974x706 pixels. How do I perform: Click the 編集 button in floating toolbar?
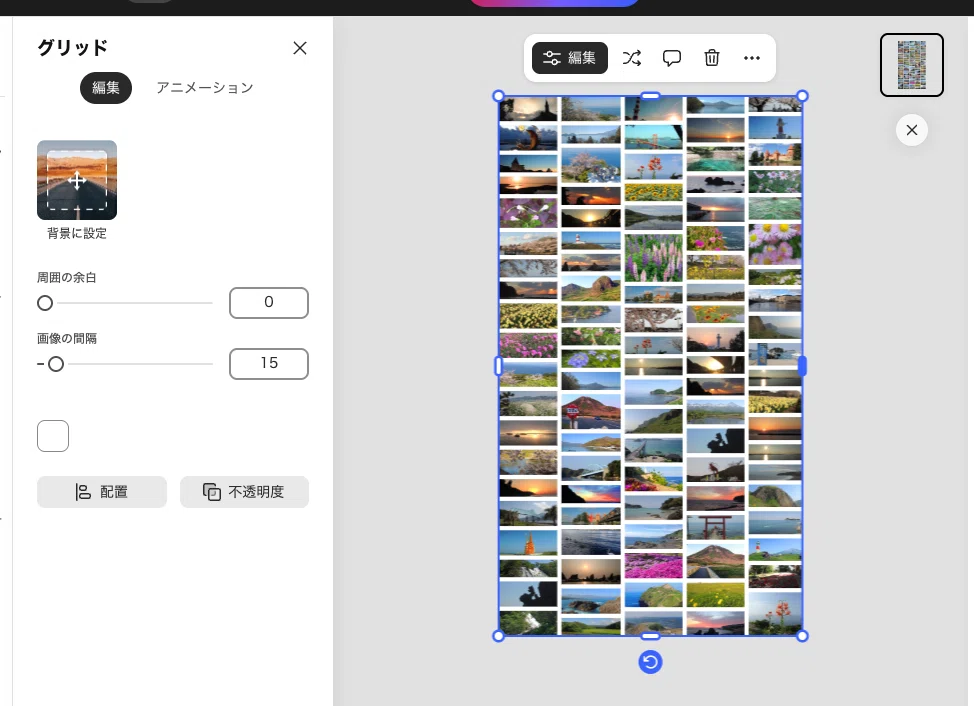click(x=570, y=58)
